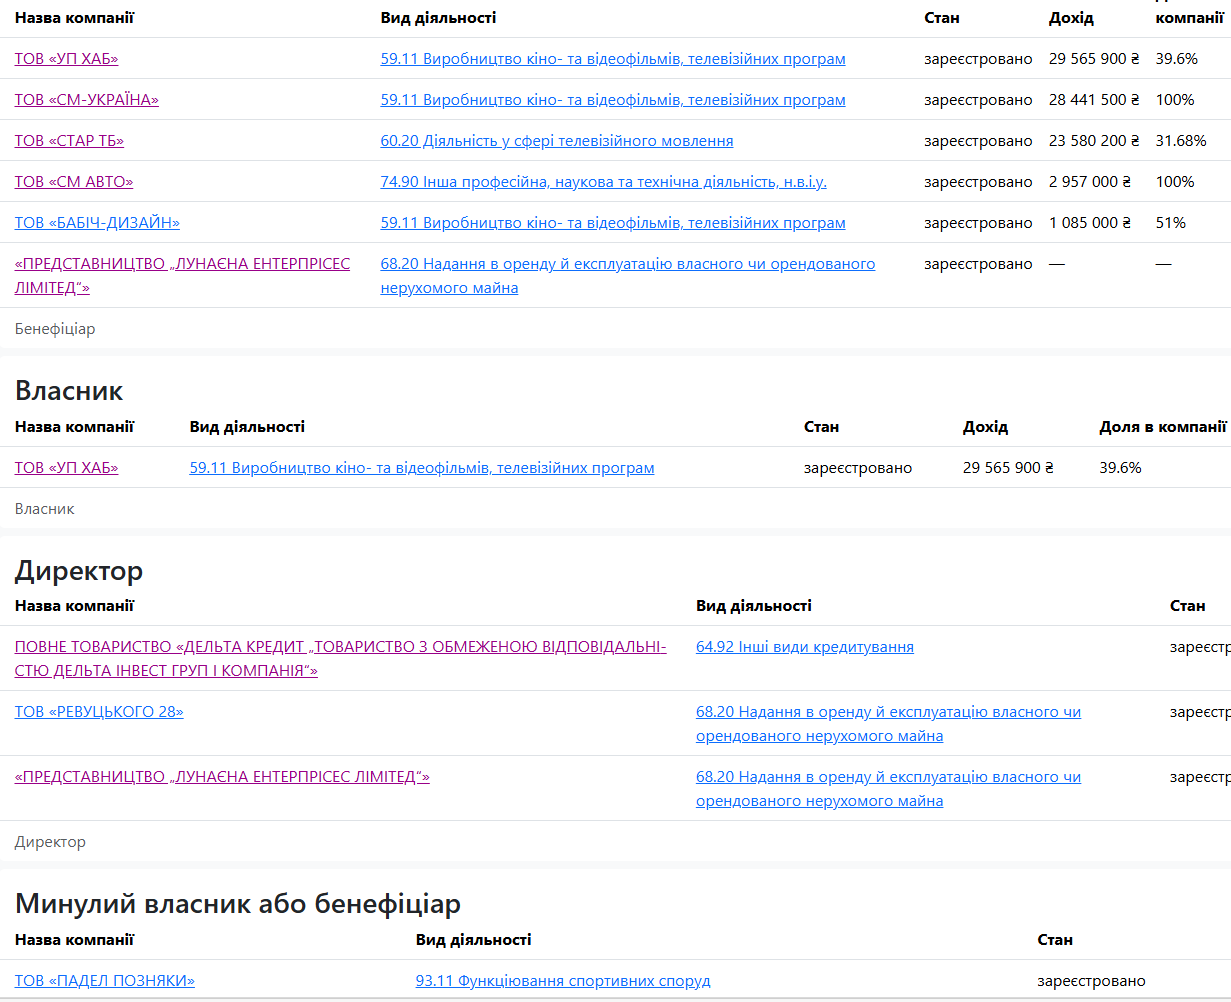This screenshot has width=1231, height=1002.
Task: Open ТОВ «СМ АВТО» company link
Action: click(x=74, y=182)
